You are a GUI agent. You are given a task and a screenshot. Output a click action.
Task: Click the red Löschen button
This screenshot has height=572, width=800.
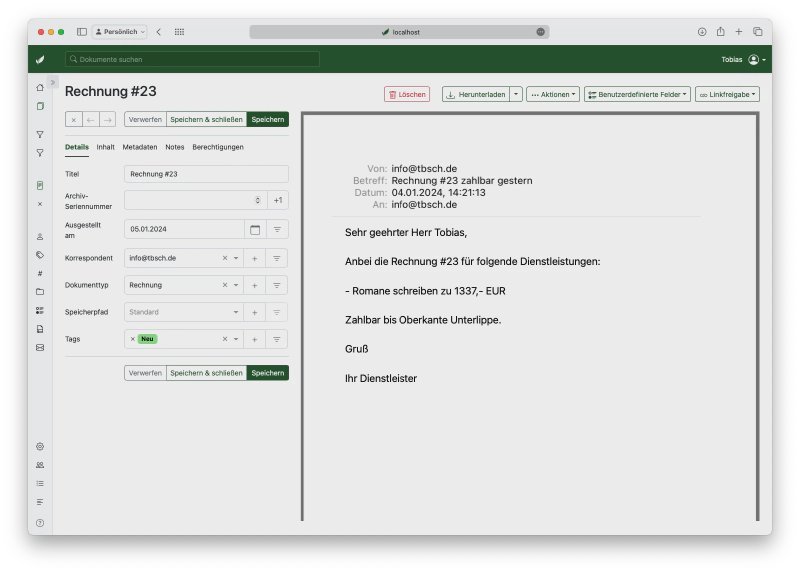[406, 94]
